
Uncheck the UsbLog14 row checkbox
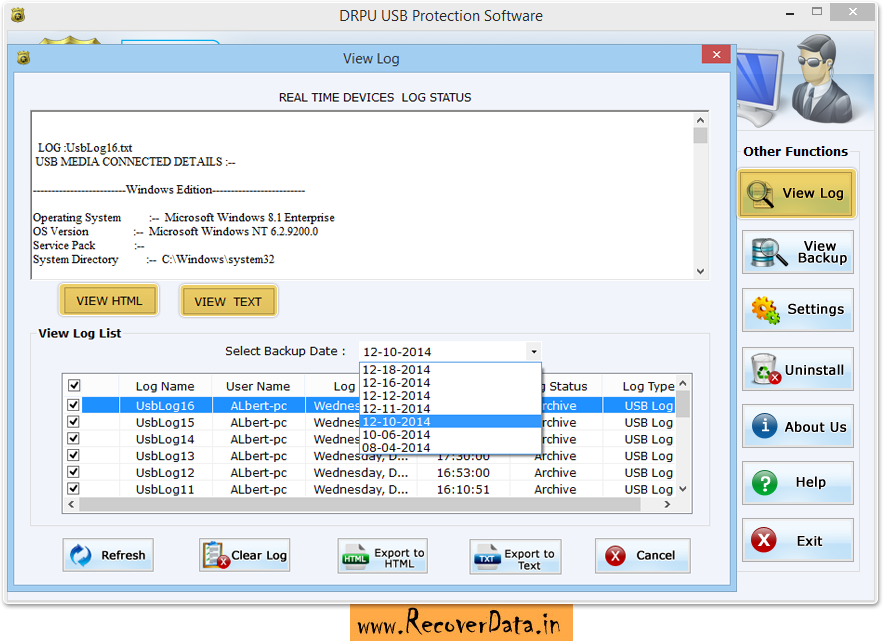pos(73,438)
